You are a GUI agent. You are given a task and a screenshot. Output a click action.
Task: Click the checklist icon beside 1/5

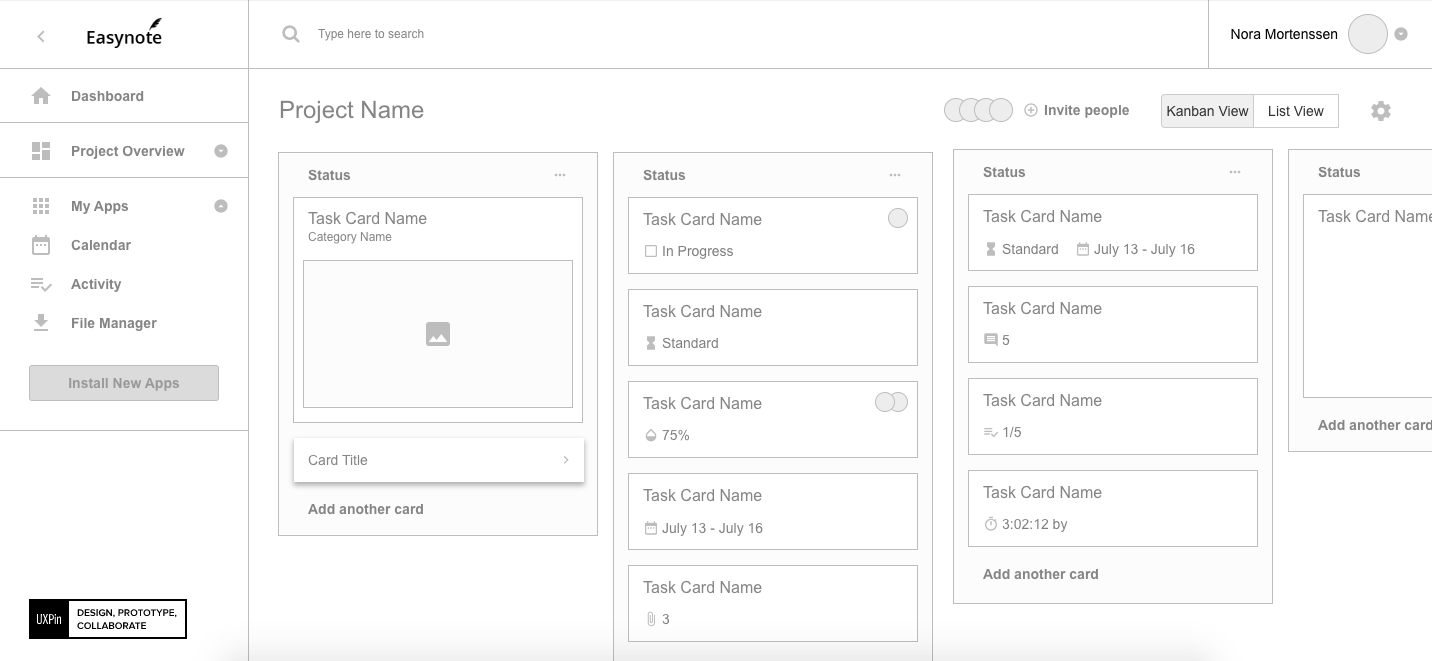click(991, 432)
